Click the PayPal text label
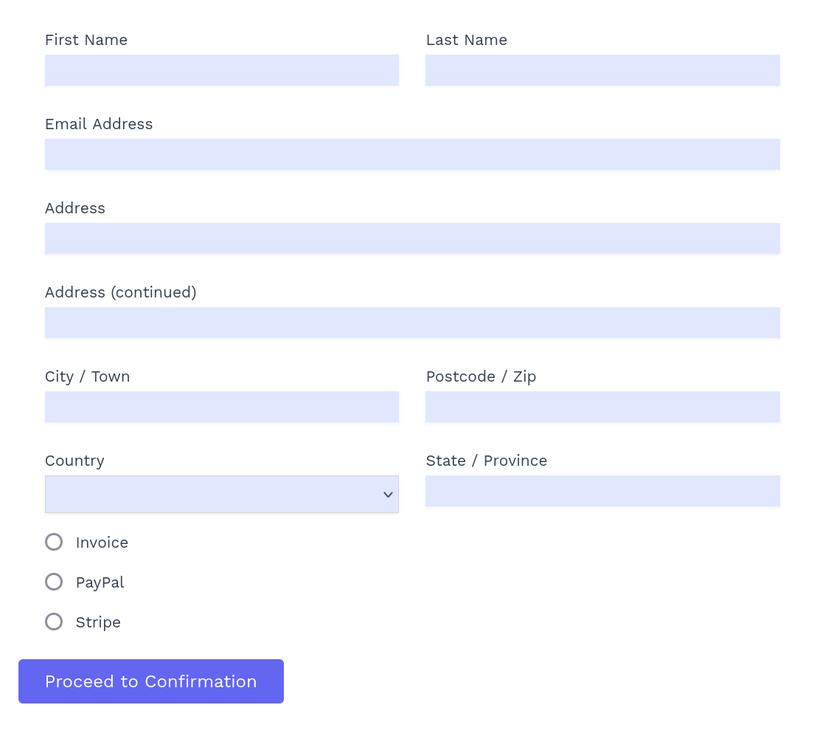831x750 pixels. pyautogui.click(x=100, y=583)
